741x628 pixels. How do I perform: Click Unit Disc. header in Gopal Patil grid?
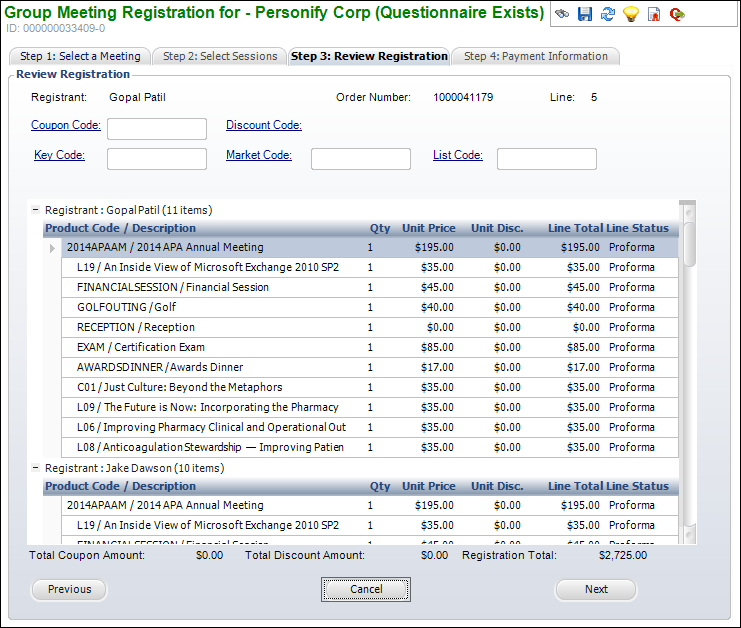tap(497, 228)
